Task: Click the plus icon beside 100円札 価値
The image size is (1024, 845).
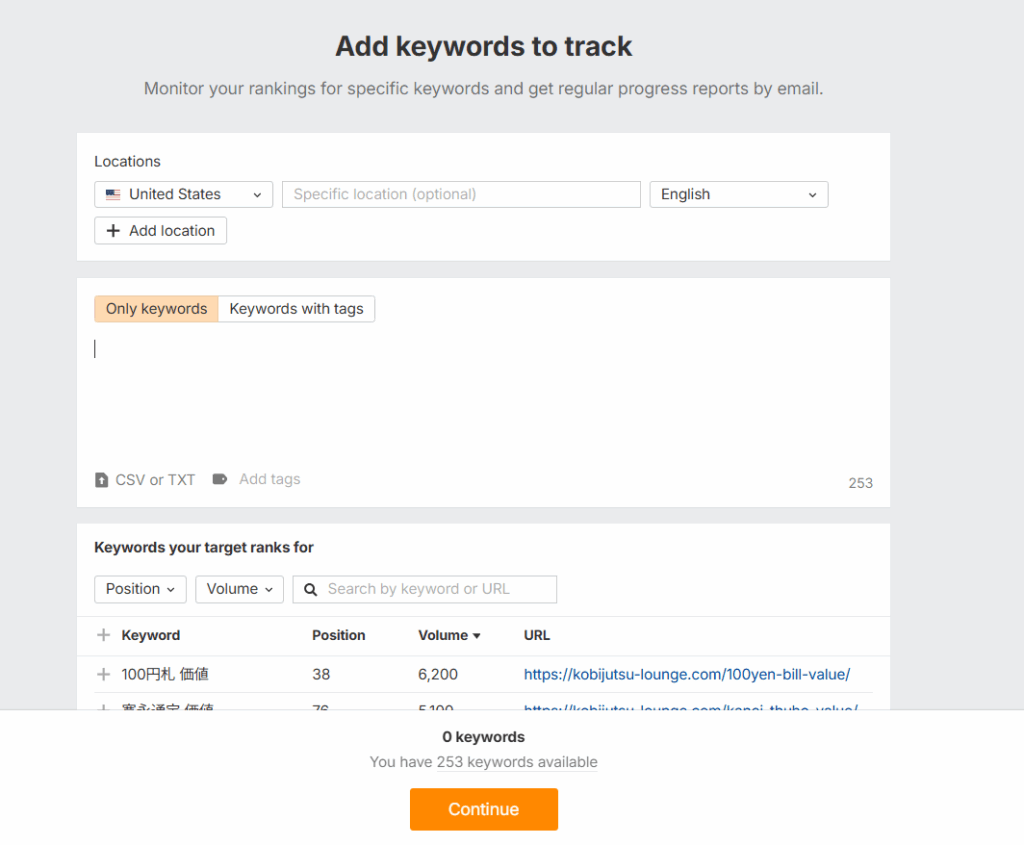Action: coord(103,675)
